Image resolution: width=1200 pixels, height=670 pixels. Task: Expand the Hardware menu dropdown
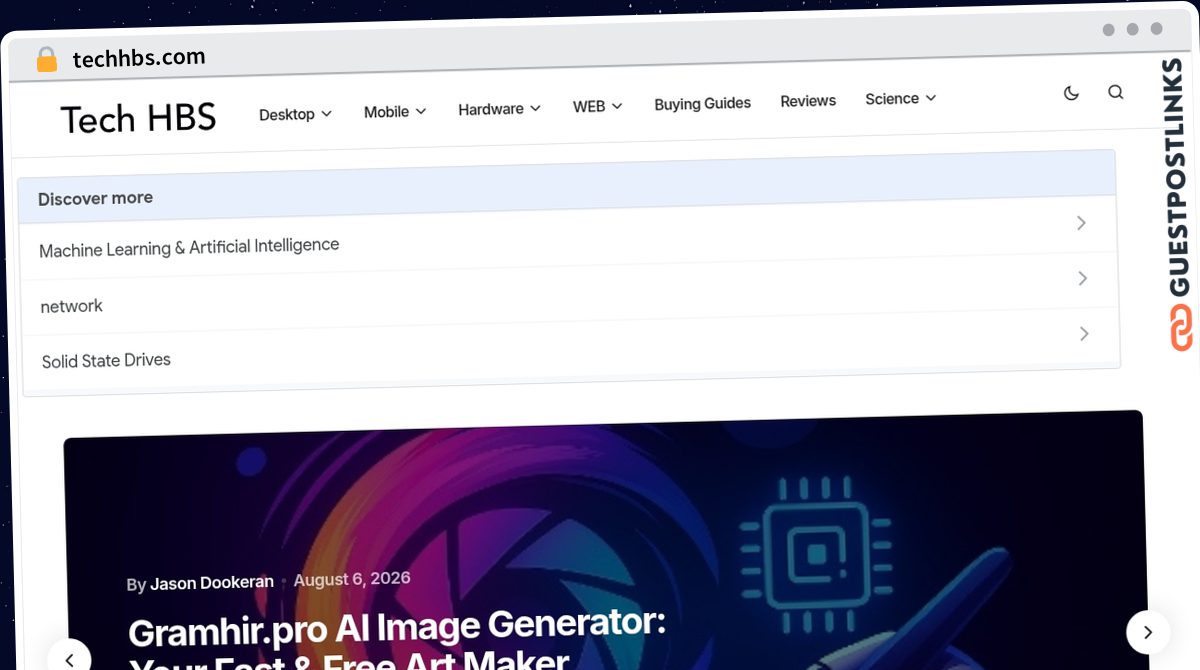pos(499,108)
